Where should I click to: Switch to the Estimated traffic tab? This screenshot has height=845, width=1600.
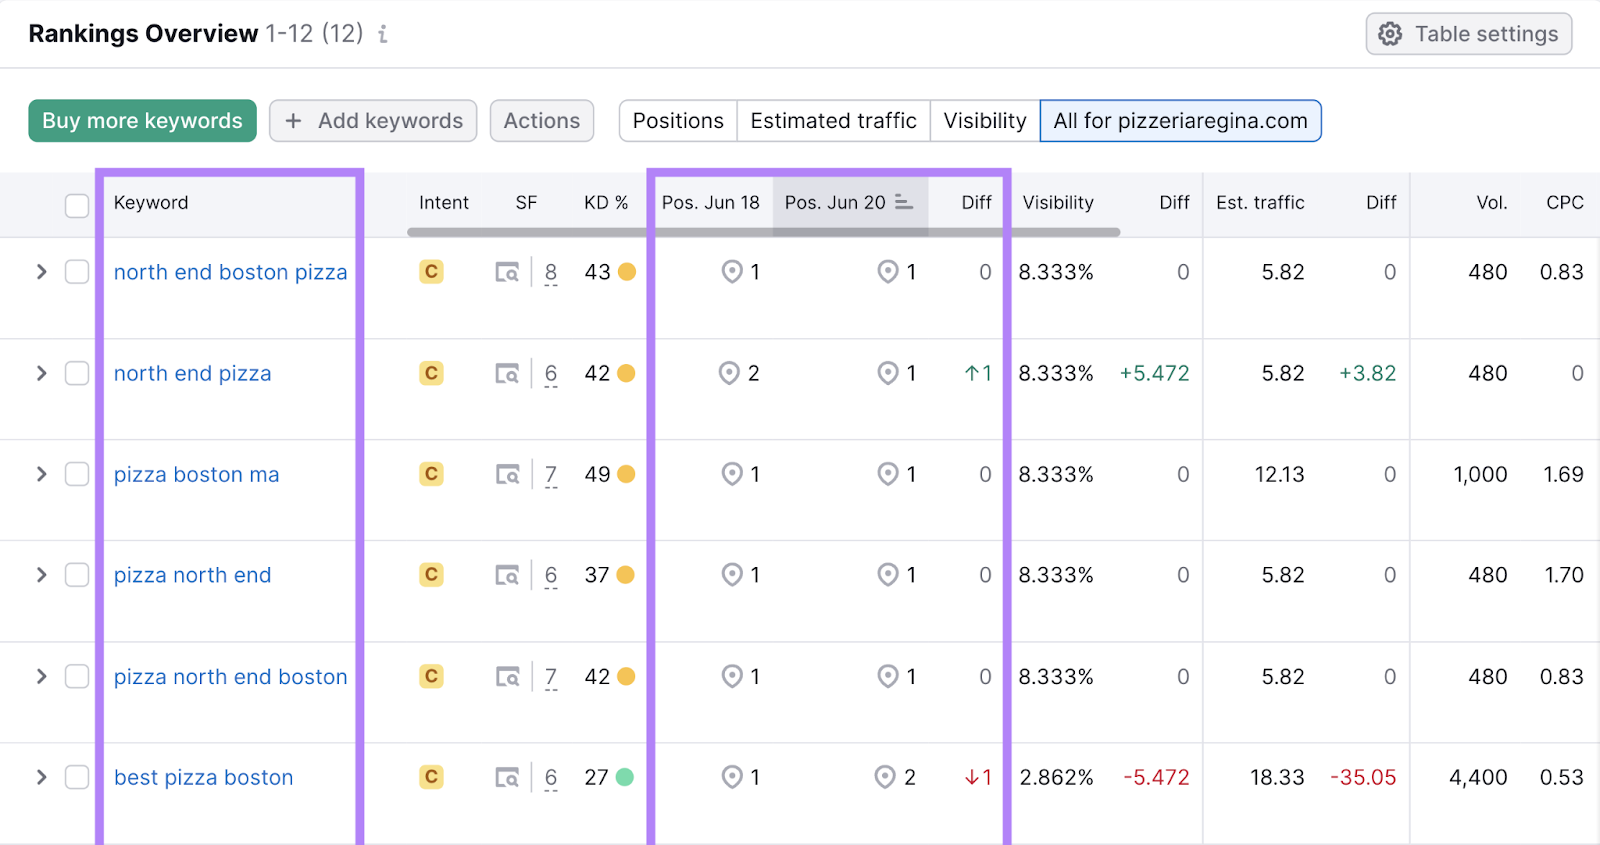point(833,121)
